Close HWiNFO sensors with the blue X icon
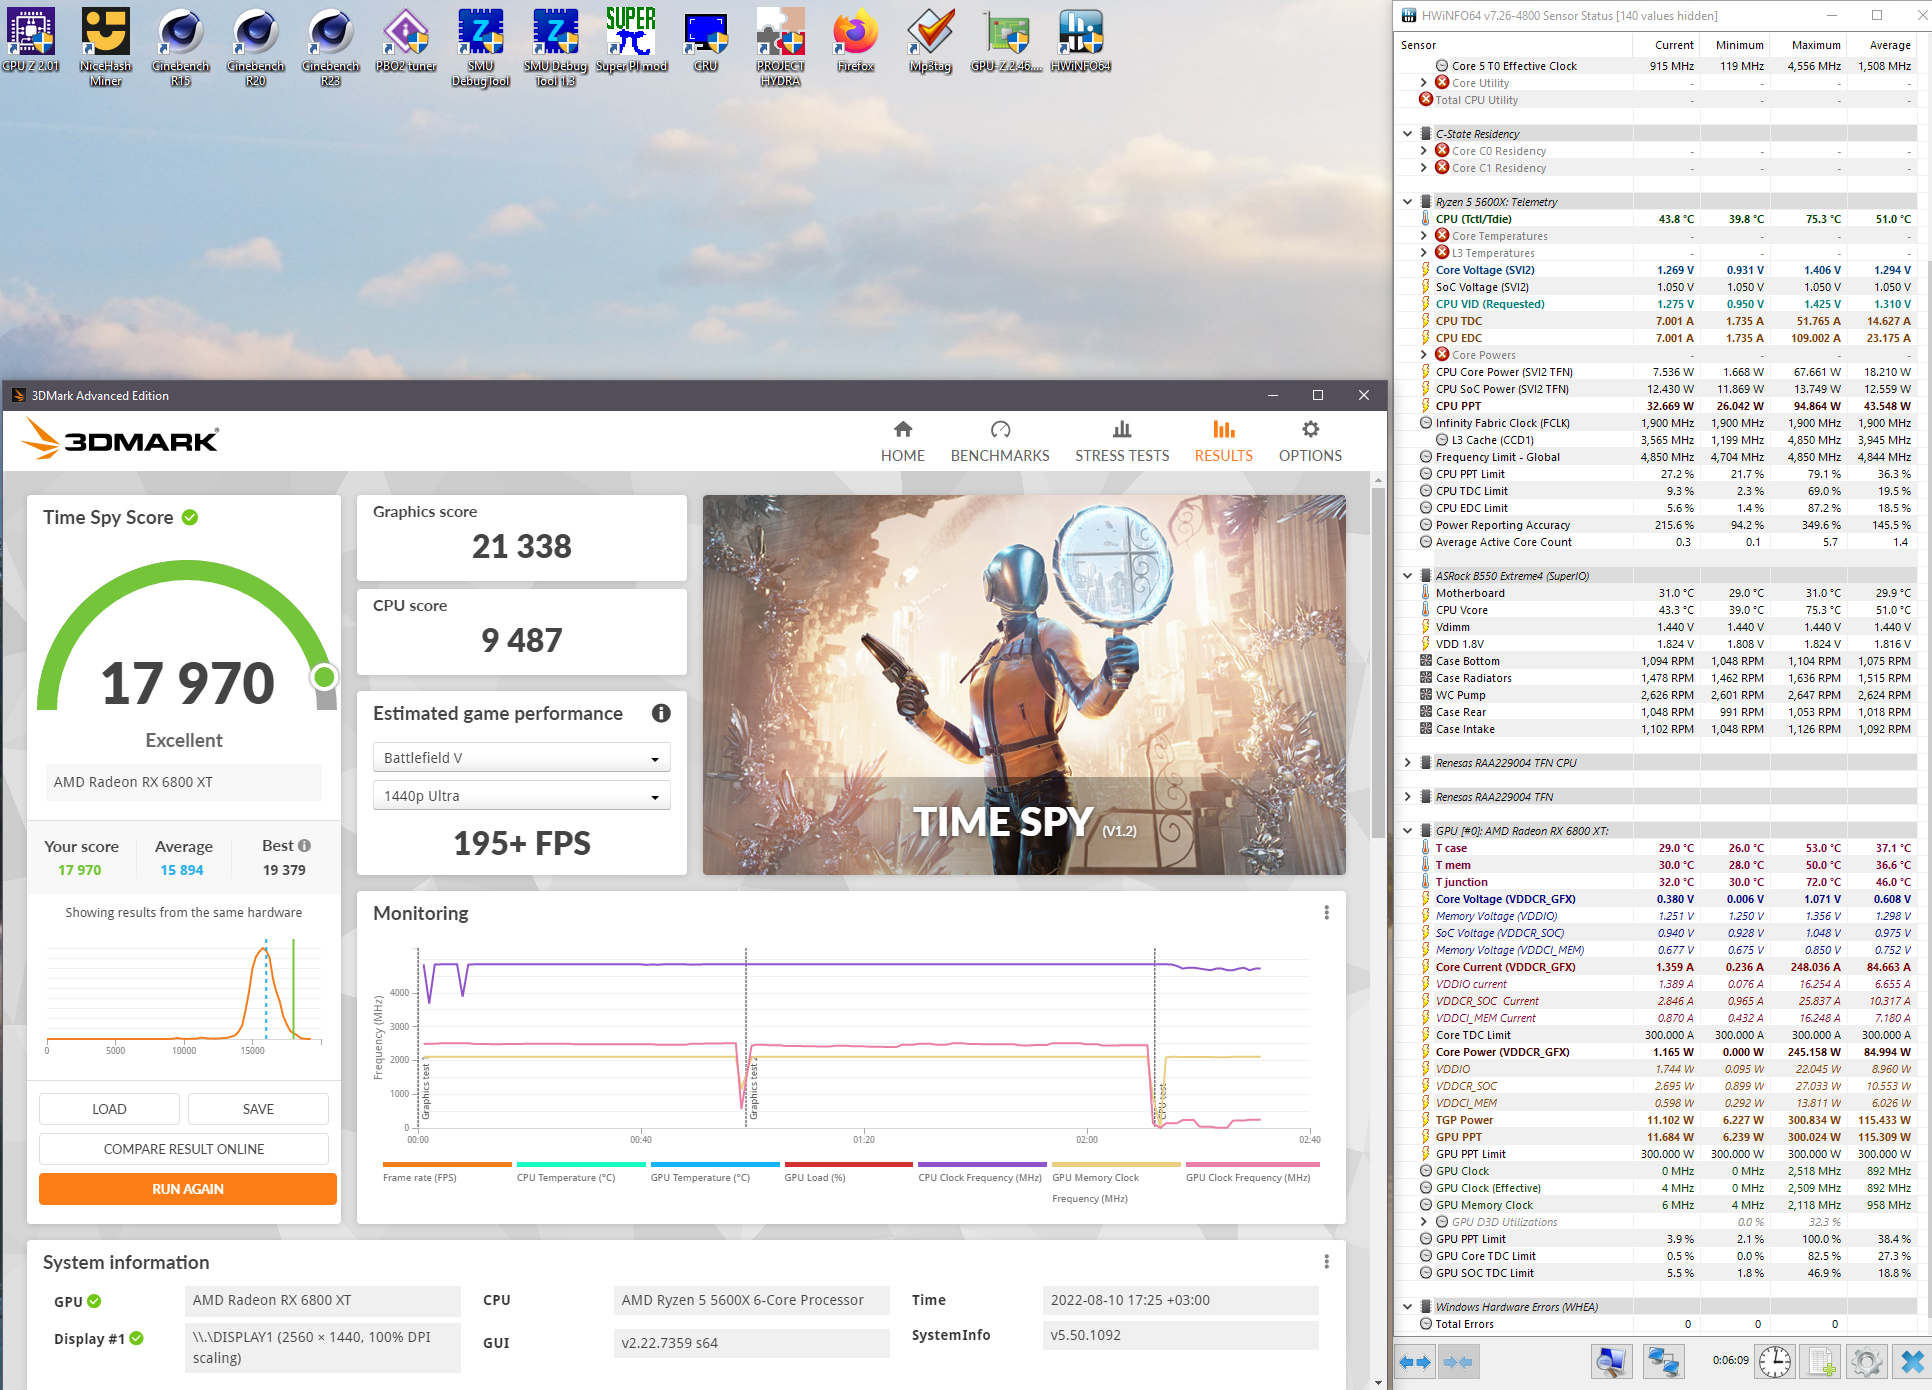 pos(1912,1361)
